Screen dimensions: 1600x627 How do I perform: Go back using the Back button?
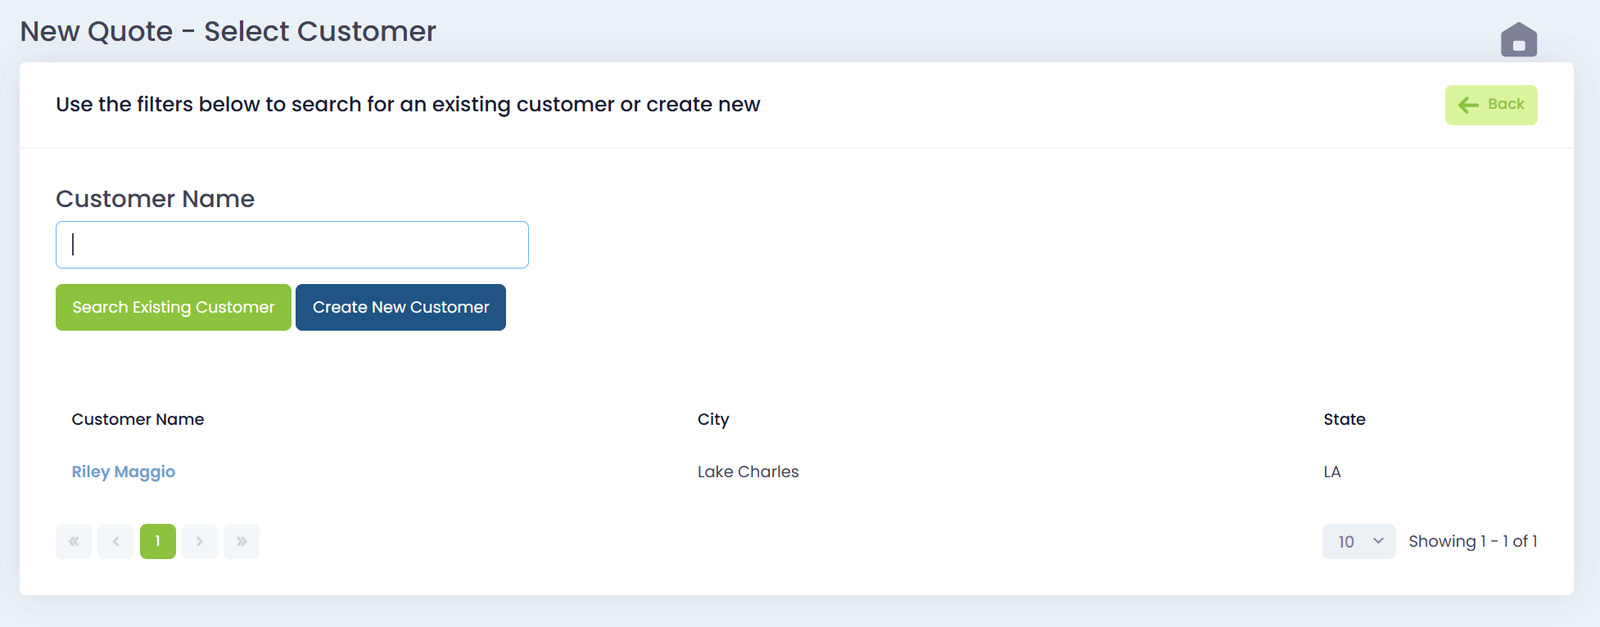pos(1490,105)
